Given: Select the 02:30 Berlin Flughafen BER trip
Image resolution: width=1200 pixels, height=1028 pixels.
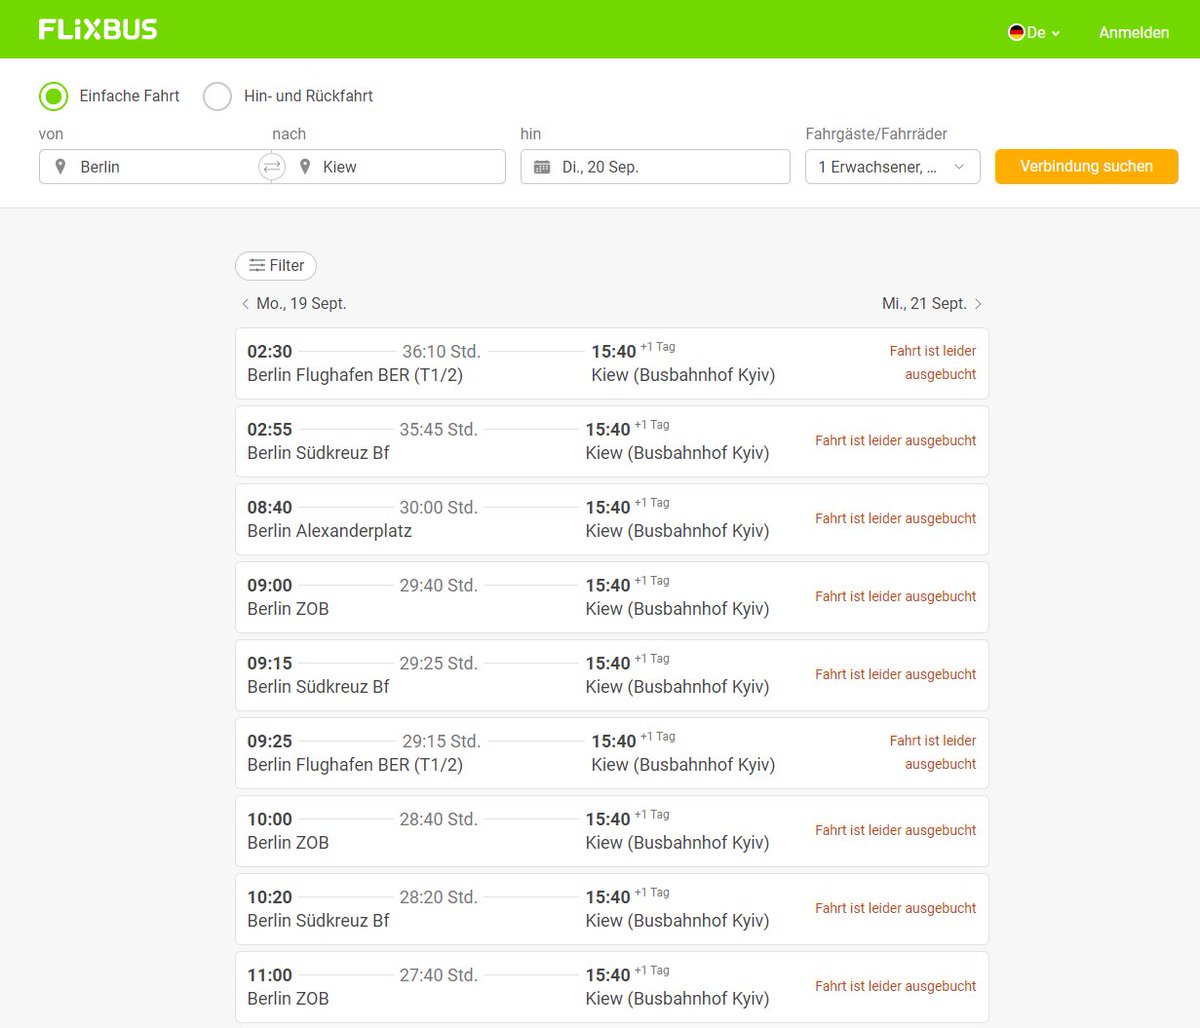Looking at the screenshot, I should click(x=612, y=363).
